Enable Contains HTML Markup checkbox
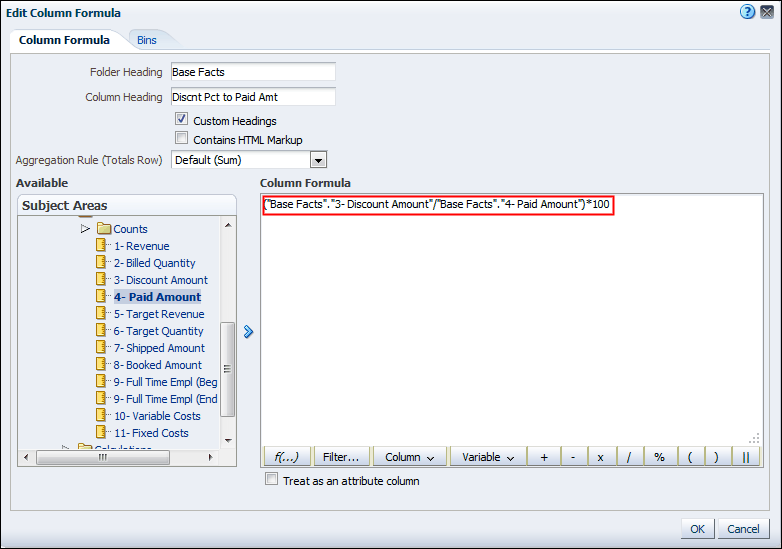Image resolution: width=782 pixels, height=549 pixels. click(x=182, y=138)
